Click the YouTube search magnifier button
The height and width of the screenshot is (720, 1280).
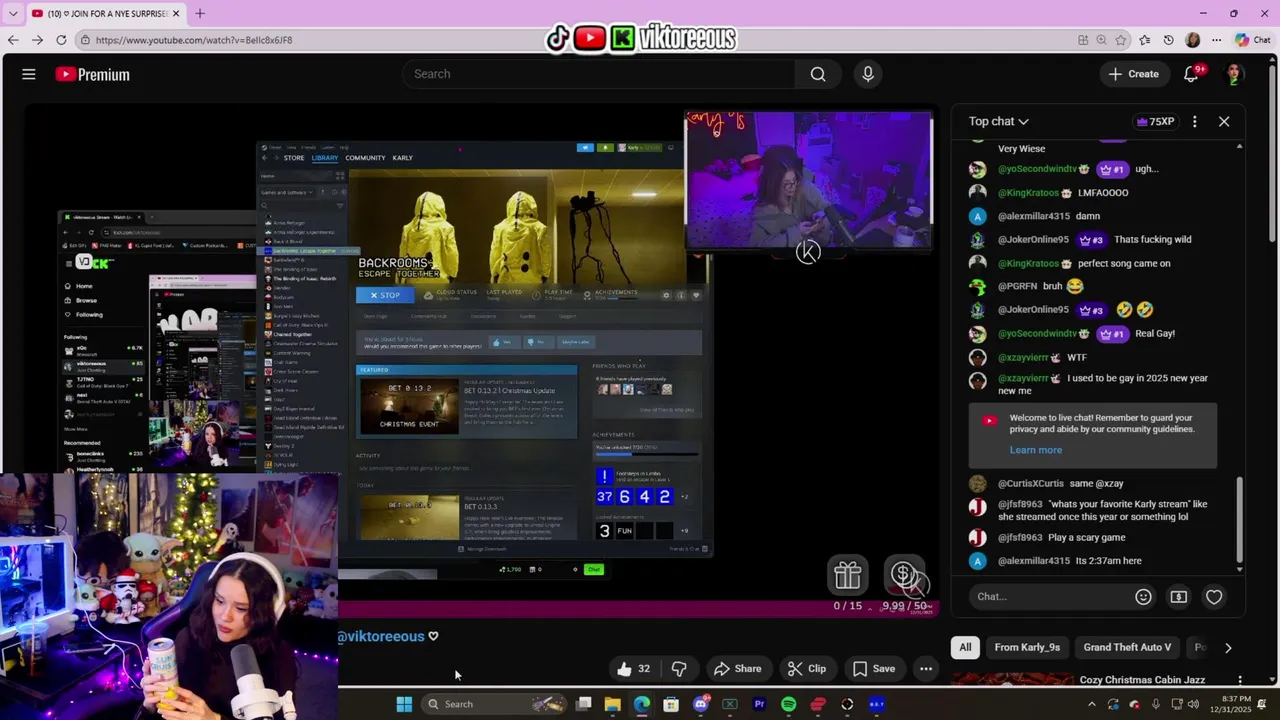[818, 74]
